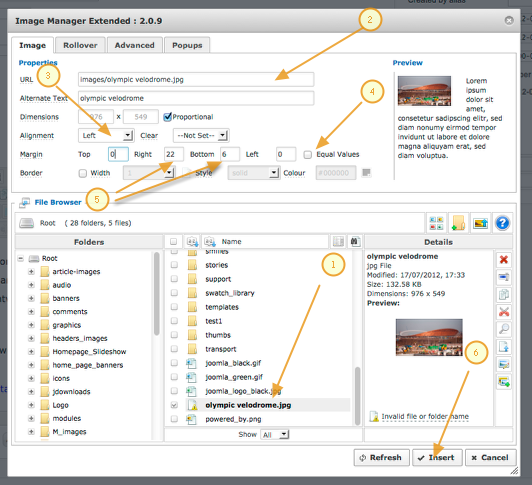The image size is (532, 485).
Task: Click the File Browser monitor icon
Action: (24, 202)
